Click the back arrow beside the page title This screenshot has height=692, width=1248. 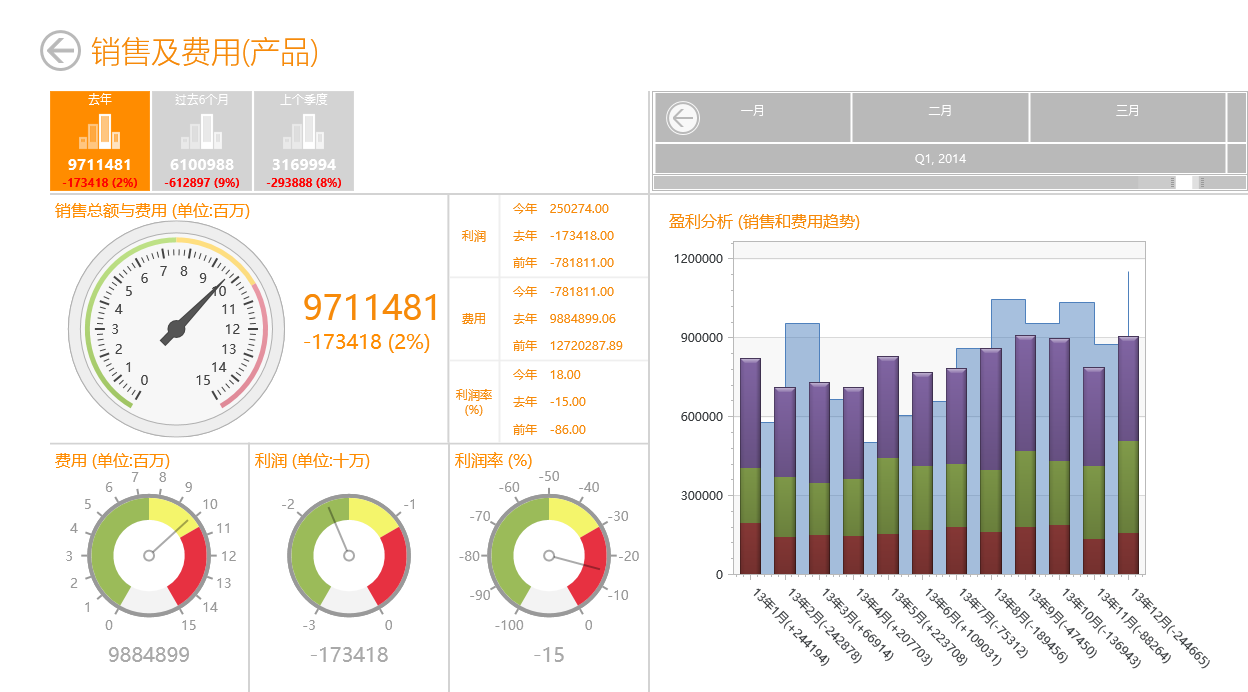point(60,50)
